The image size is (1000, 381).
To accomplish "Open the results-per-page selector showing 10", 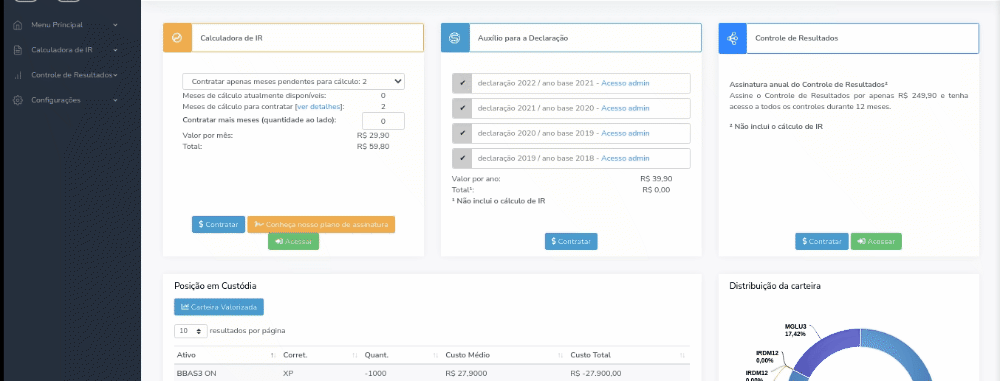I will coord(191,331).
